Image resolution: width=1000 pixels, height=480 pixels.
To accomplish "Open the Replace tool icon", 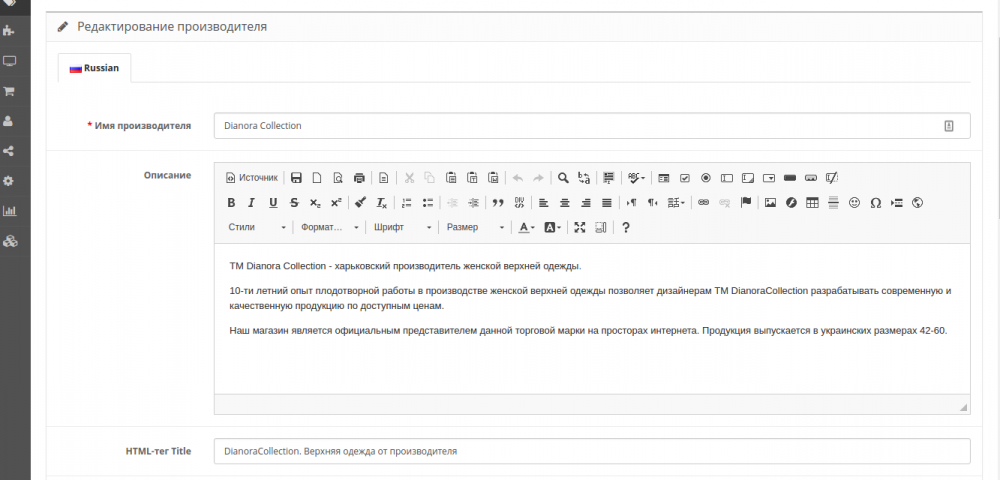I will [x=584, y=178].
